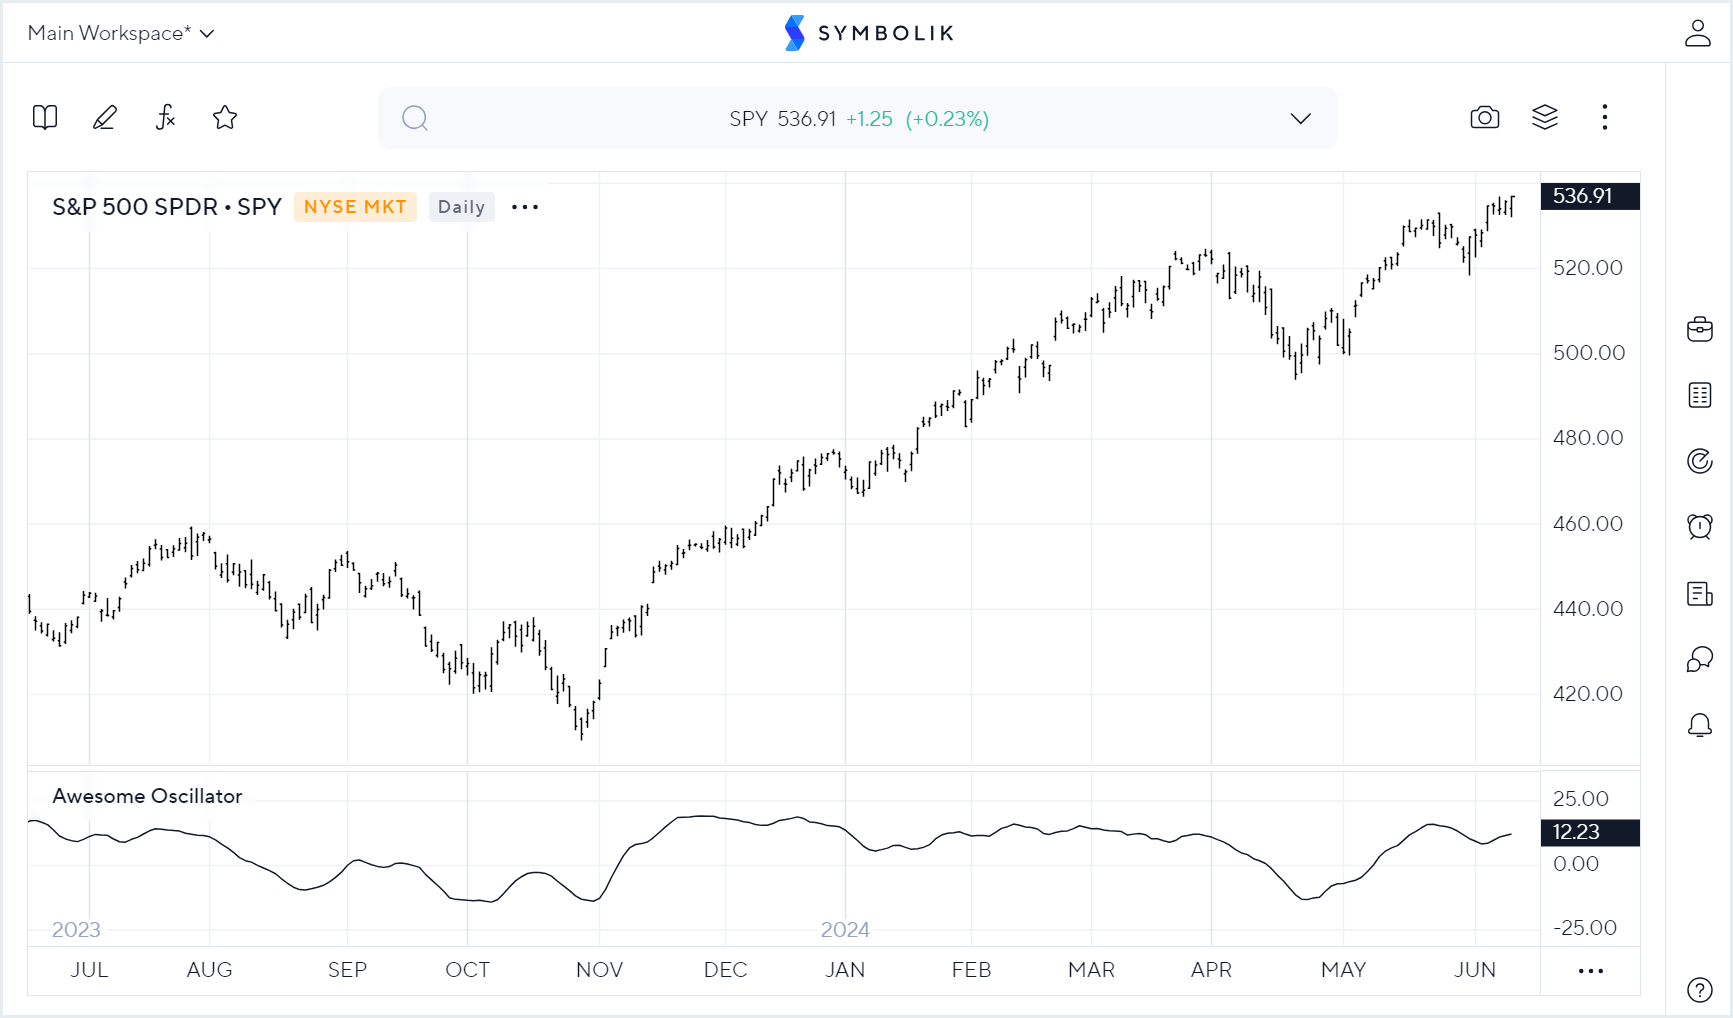
Task: Click the star favorites icon
Action: [225, 118]
